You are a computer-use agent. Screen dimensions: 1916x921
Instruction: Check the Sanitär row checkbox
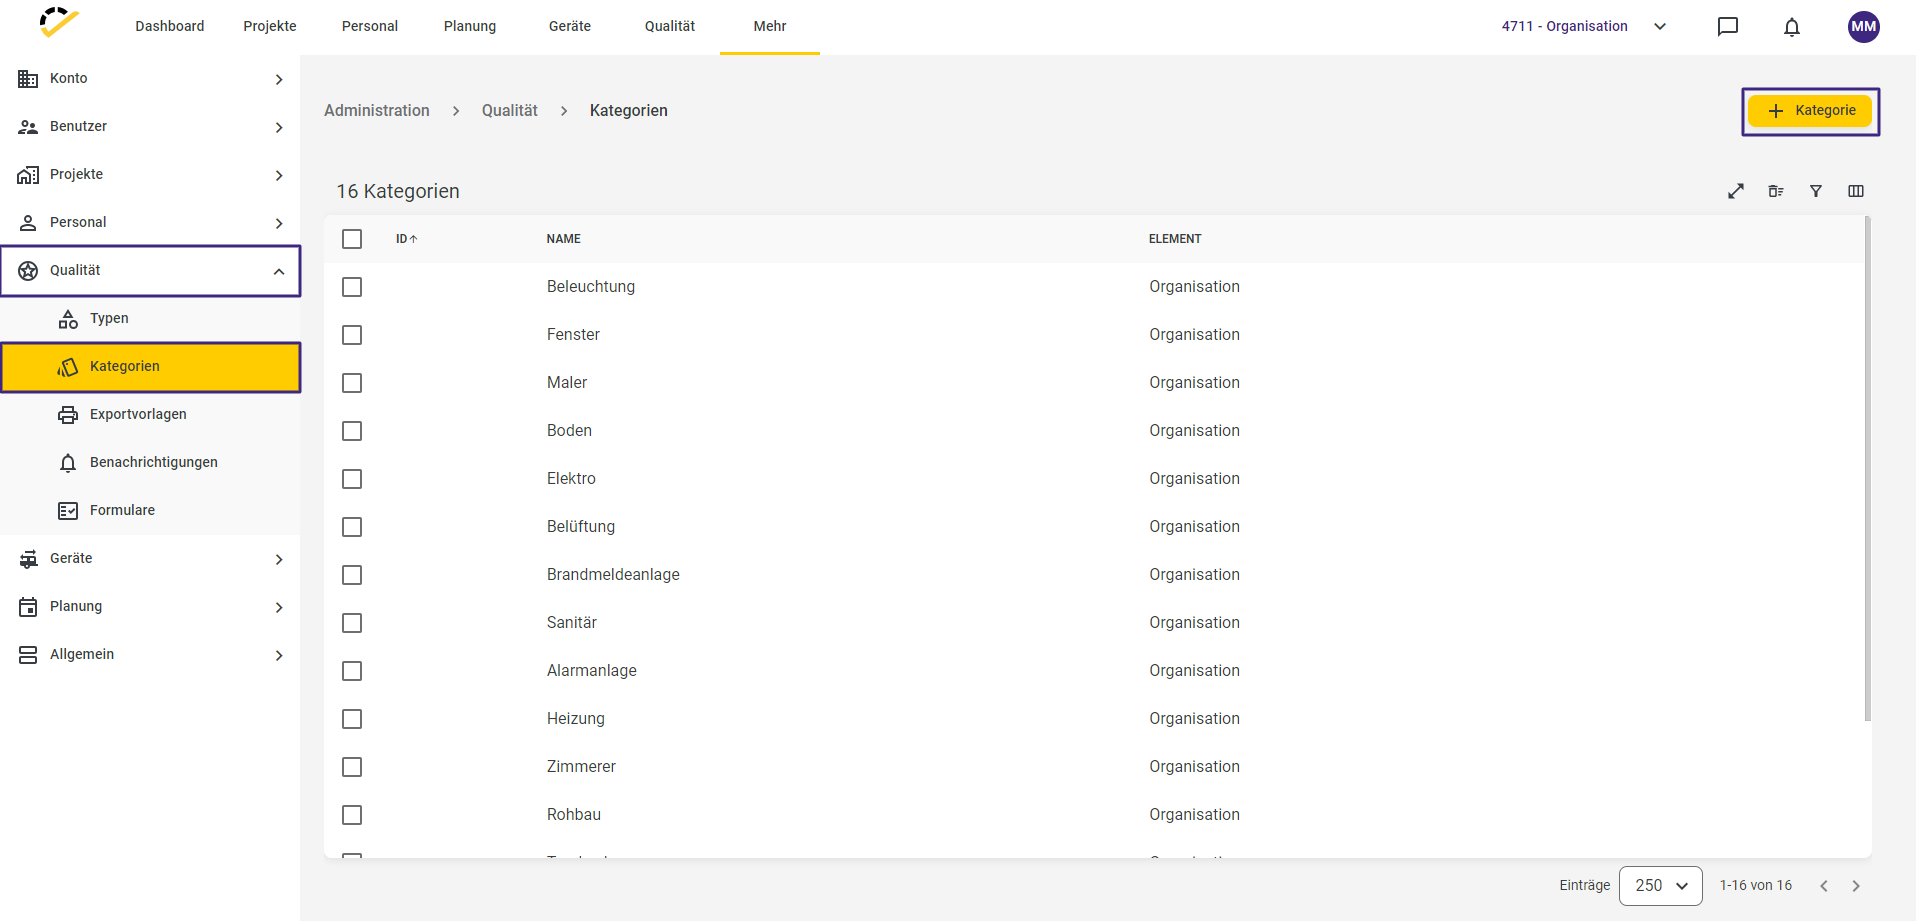click(x=352, y=623)
